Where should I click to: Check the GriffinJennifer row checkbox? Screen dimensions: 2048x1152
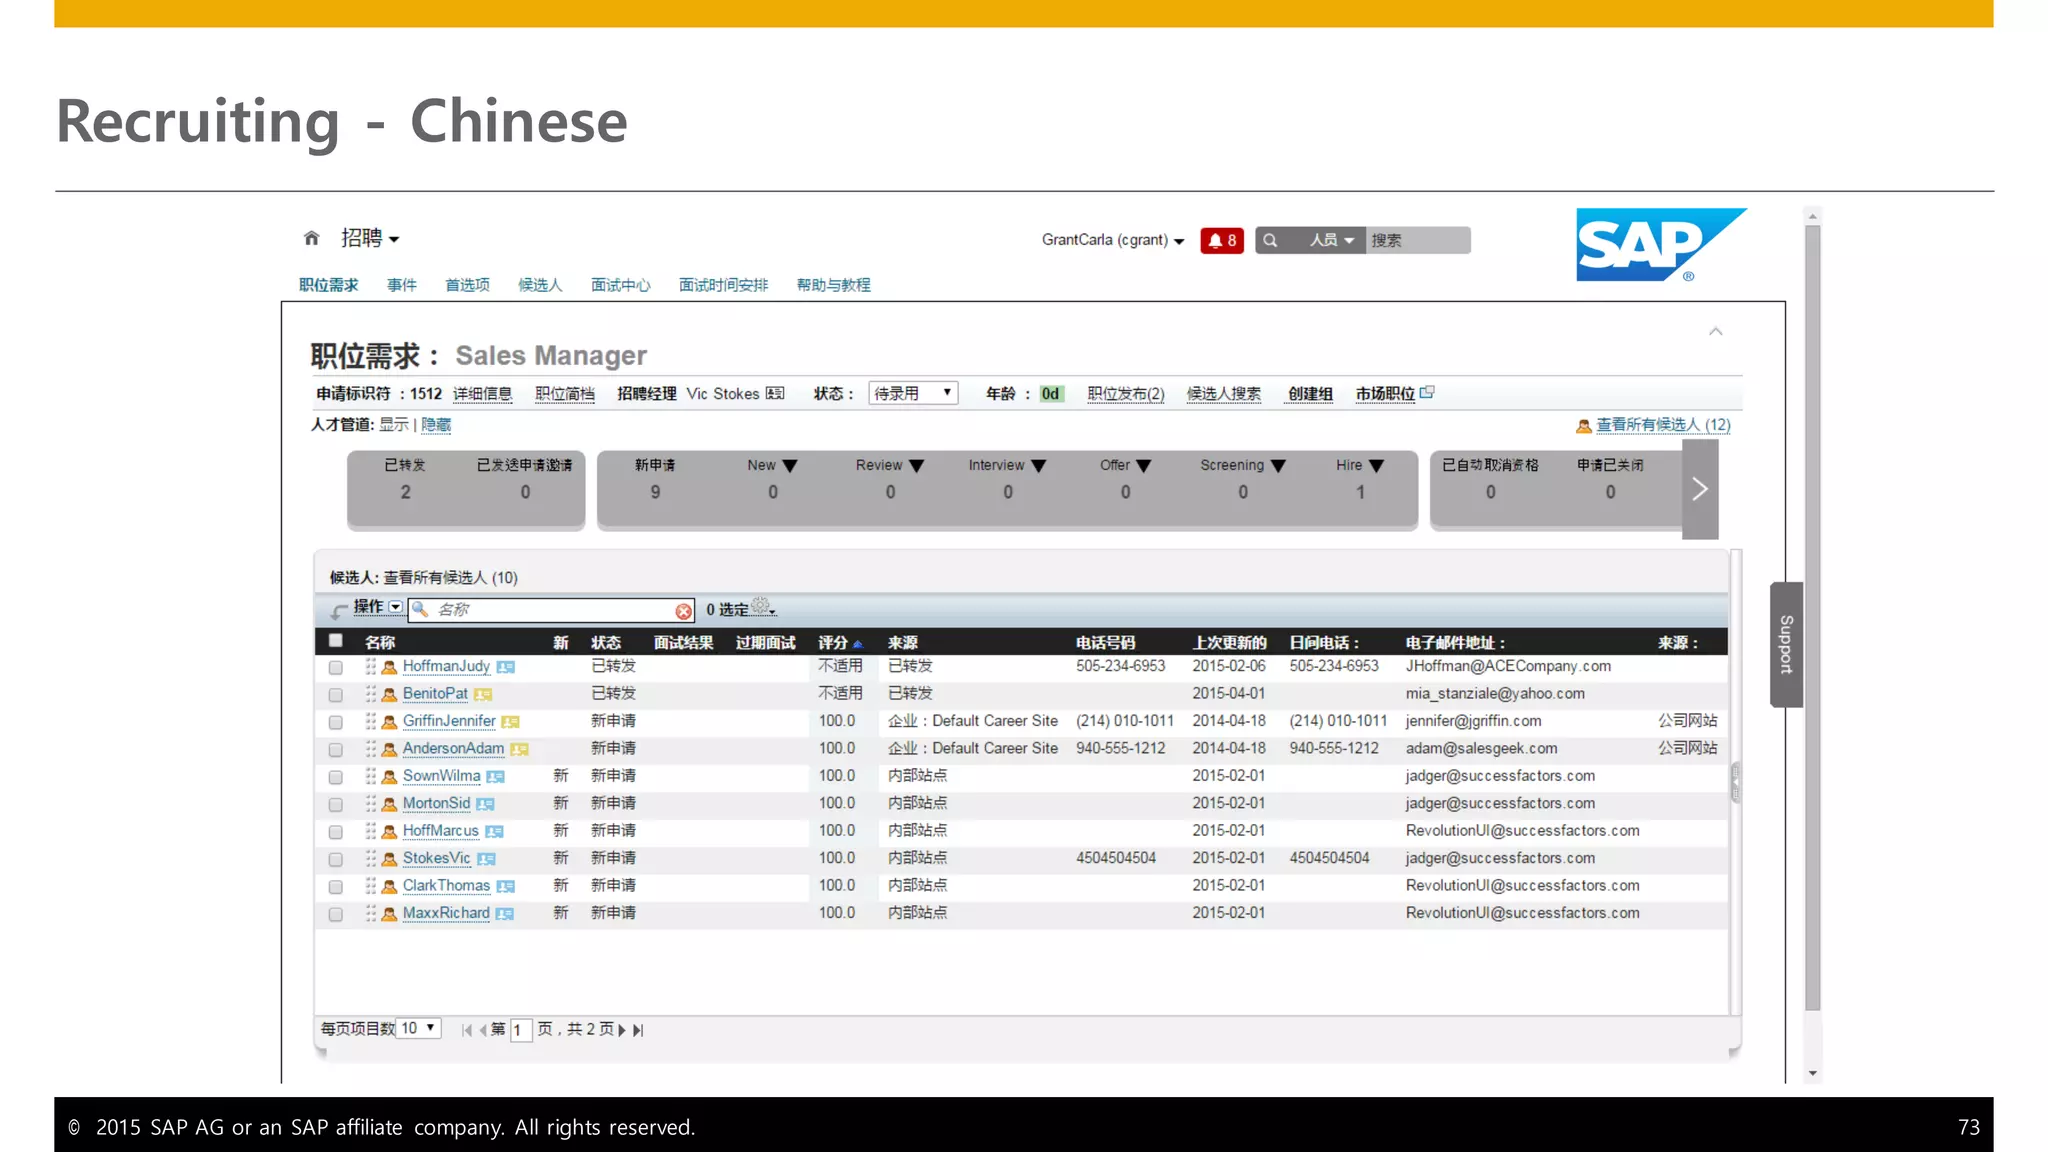click(x=336, y=723)
